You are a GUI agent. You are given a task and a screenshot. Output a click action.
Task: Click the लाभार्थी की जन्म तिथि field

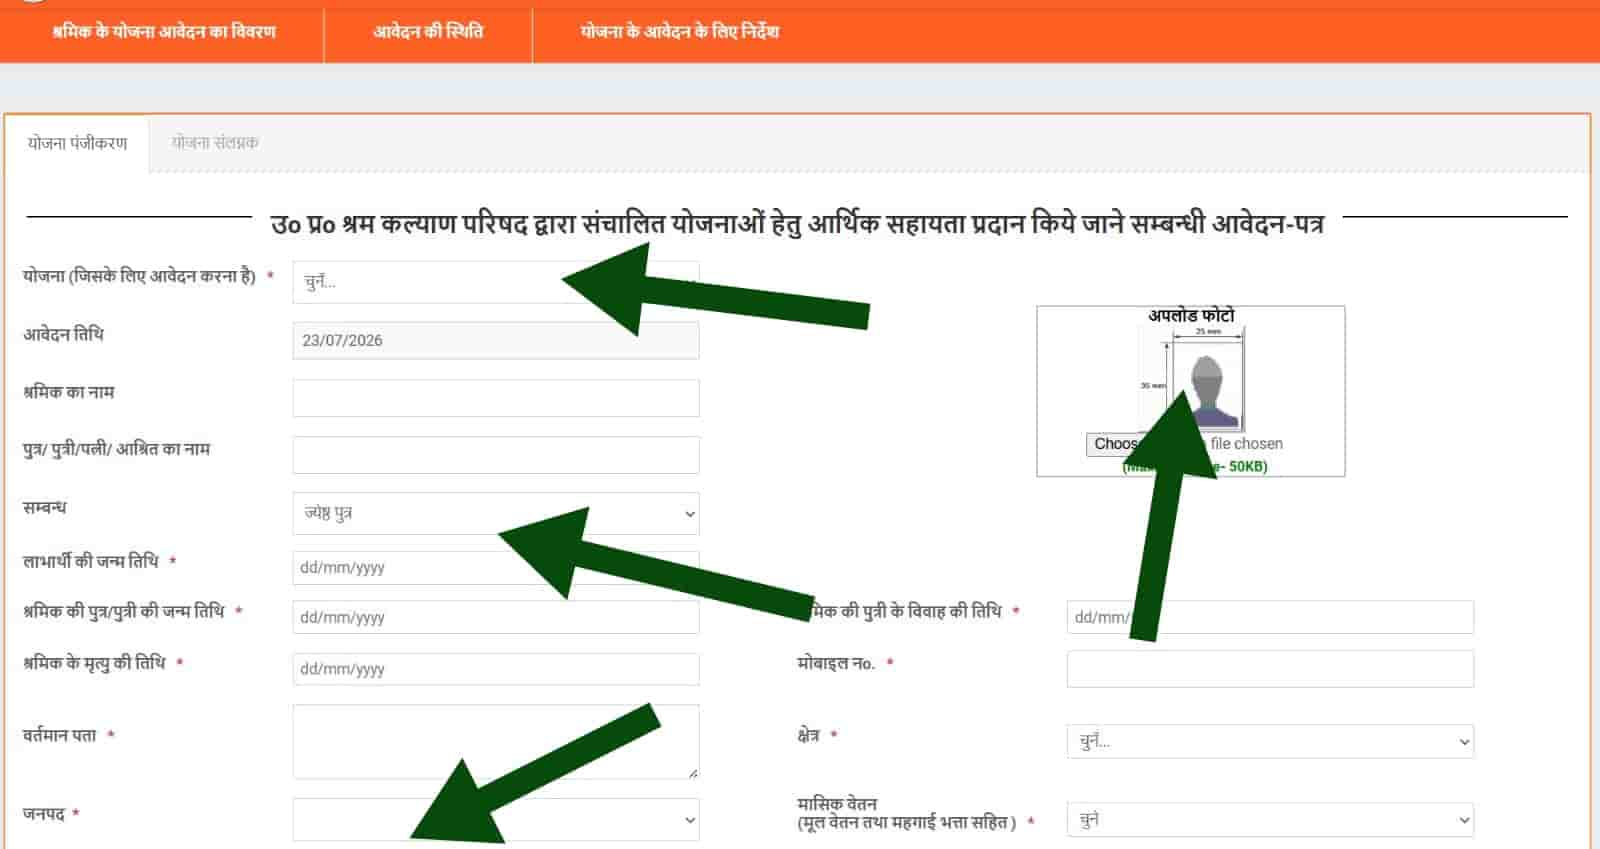496,567
